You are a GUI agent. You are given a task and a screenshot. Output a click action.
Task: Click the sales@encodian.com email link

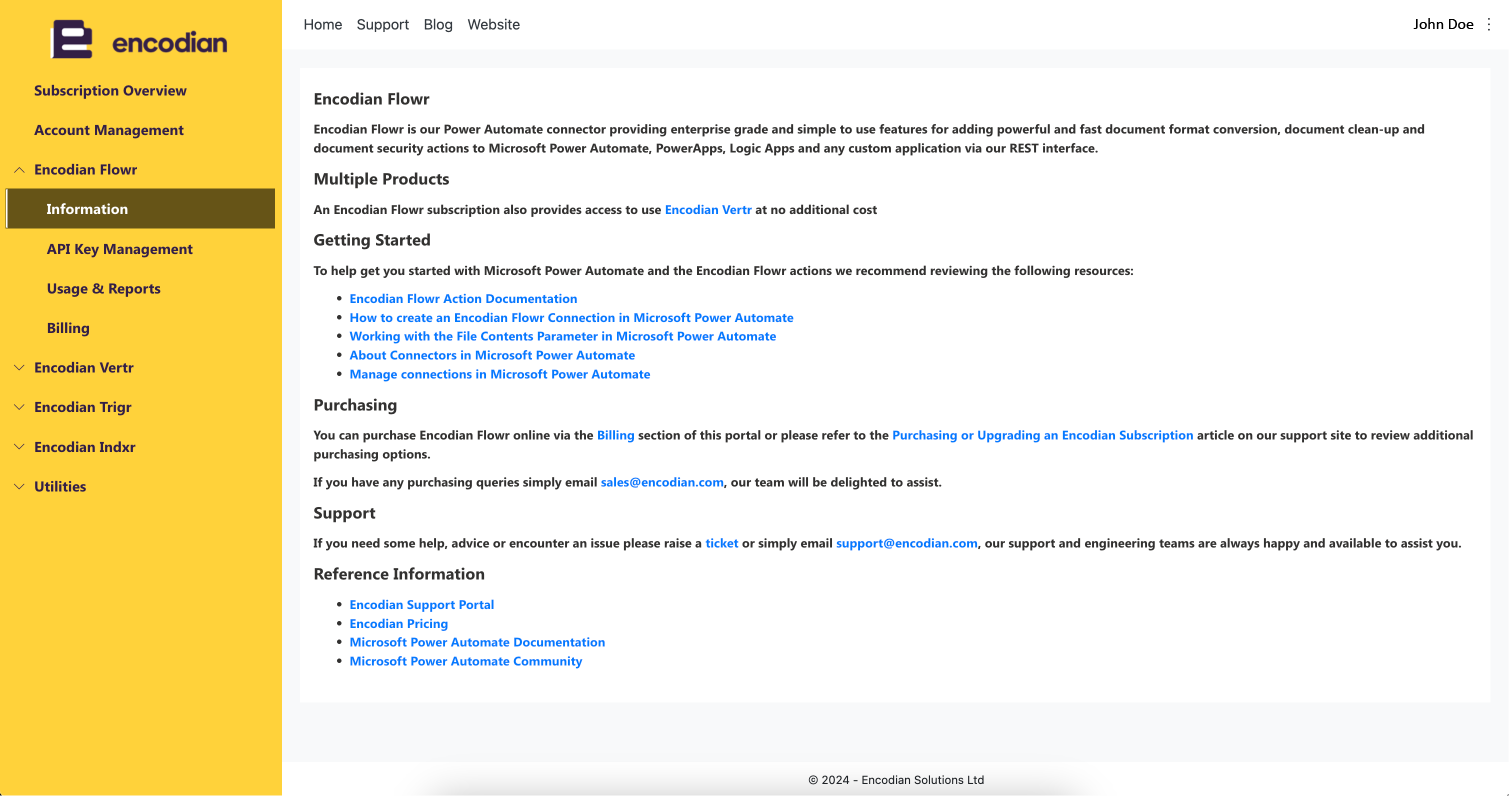pos(661,482)
